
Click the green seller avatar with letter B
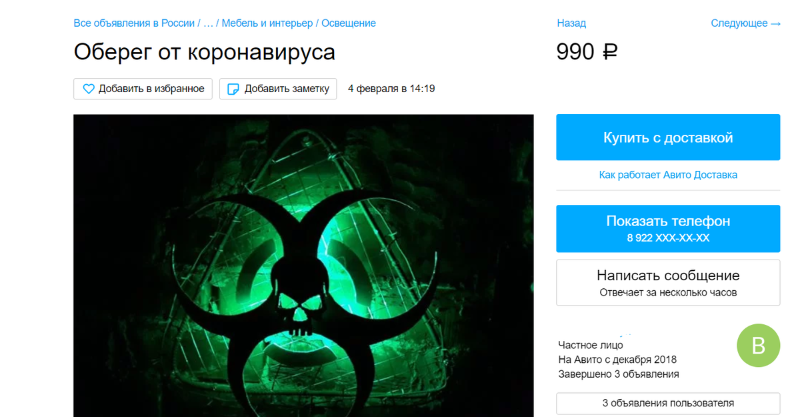point(758,346)
